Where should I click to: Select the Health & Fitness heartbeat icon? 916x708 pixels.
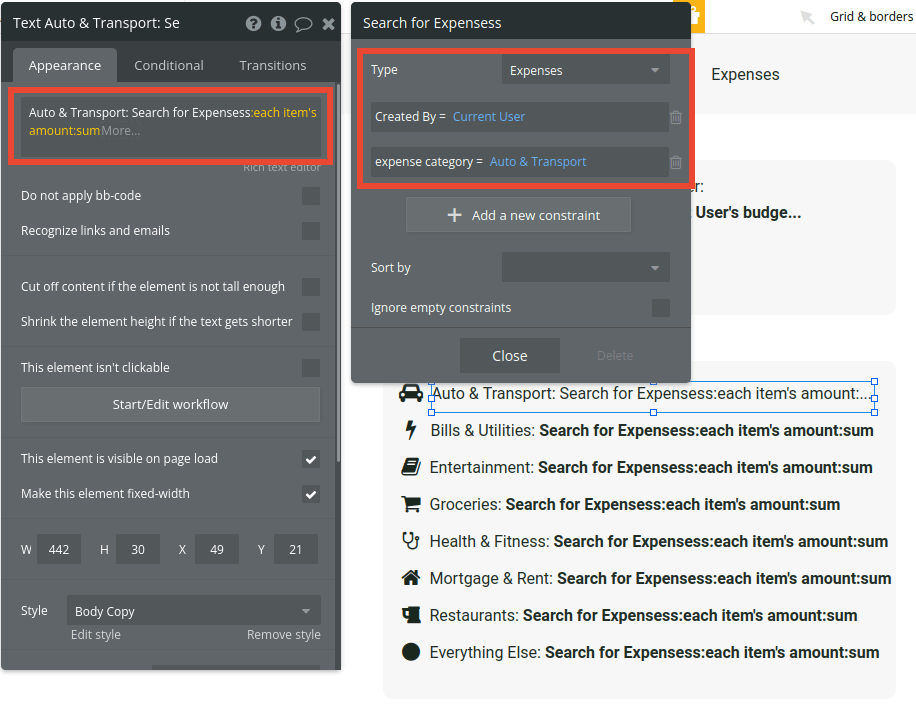pyautogui.click(x=411, y=541)
